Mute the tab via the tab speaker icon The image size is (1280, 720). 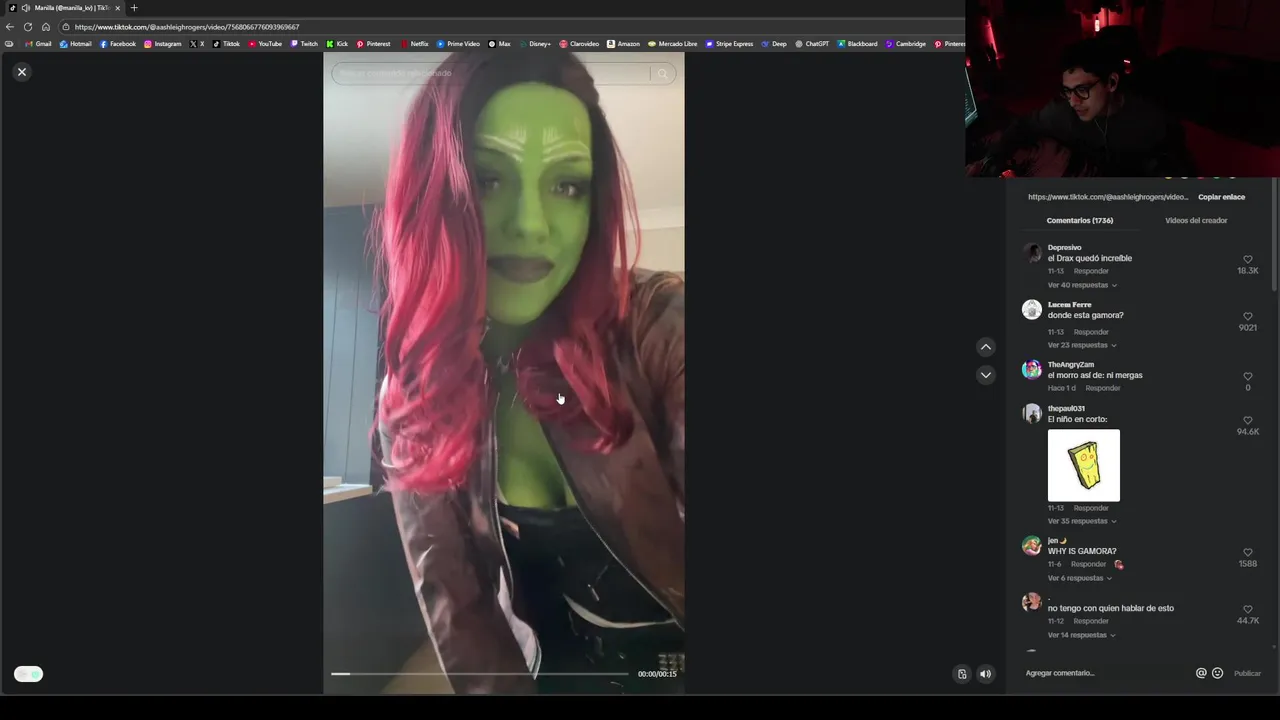pyautogui.click(x=25, y=8)
